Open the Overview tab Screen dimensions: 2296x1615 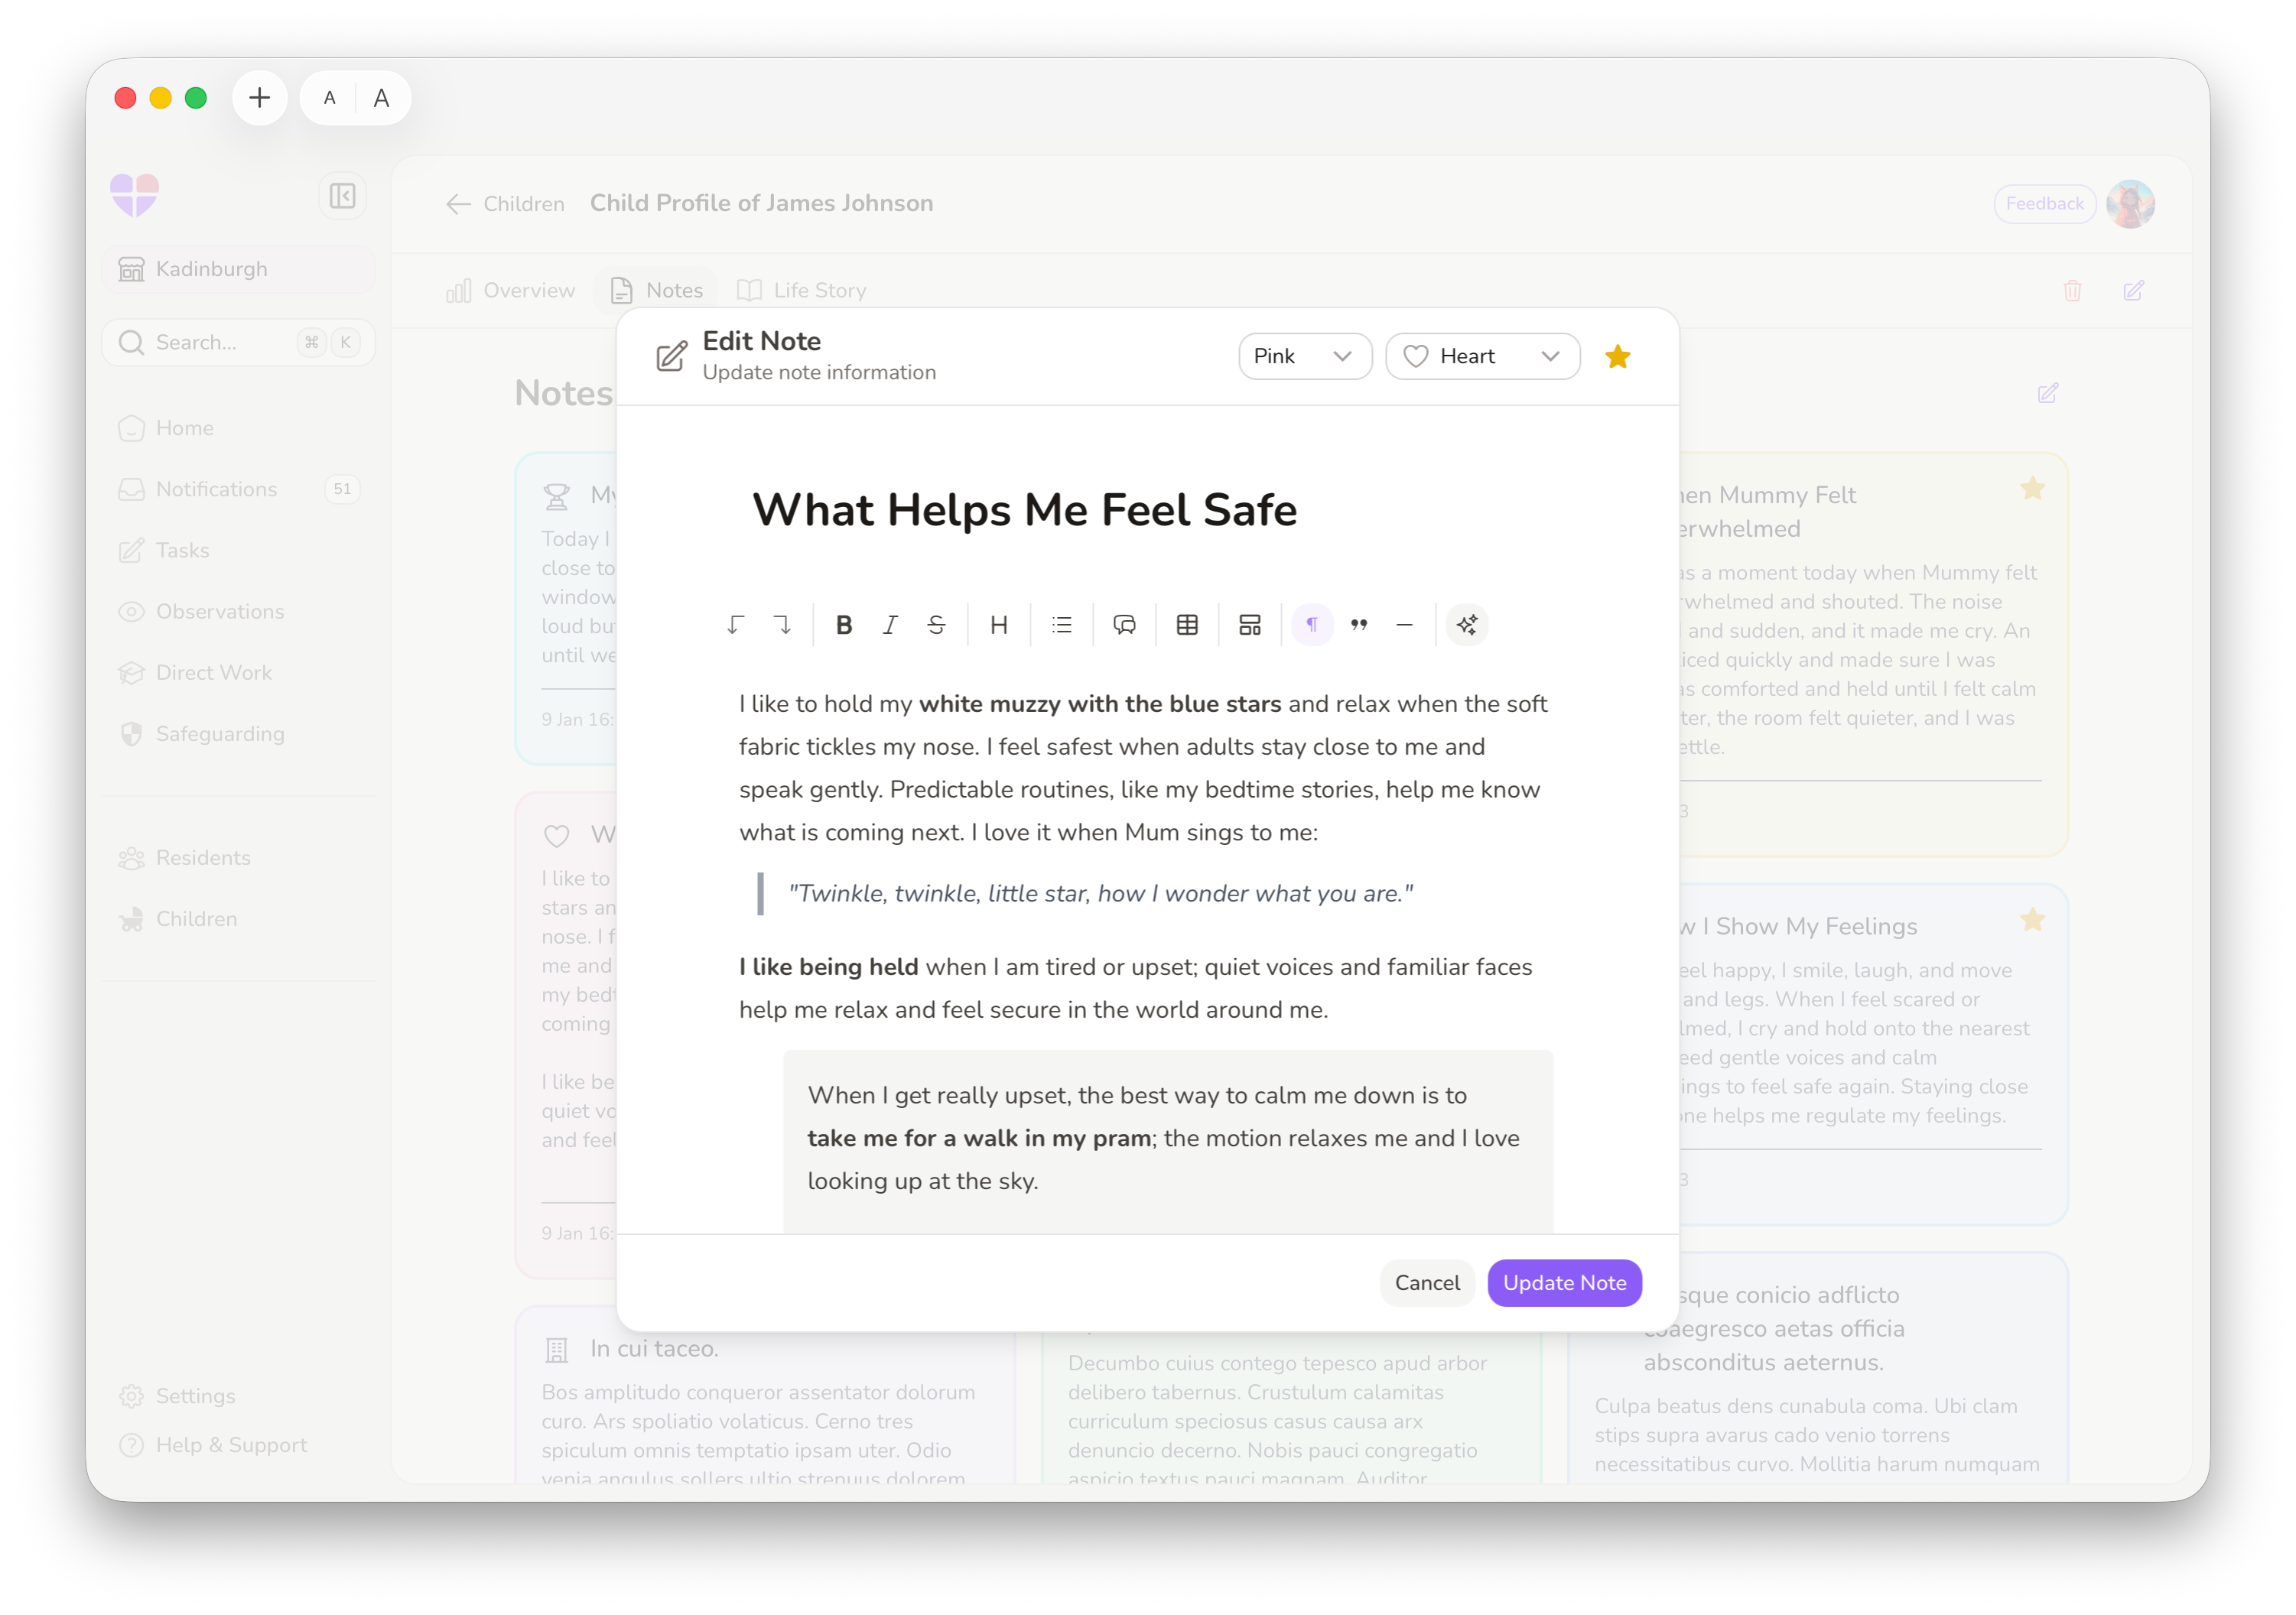tap(511, 291)
